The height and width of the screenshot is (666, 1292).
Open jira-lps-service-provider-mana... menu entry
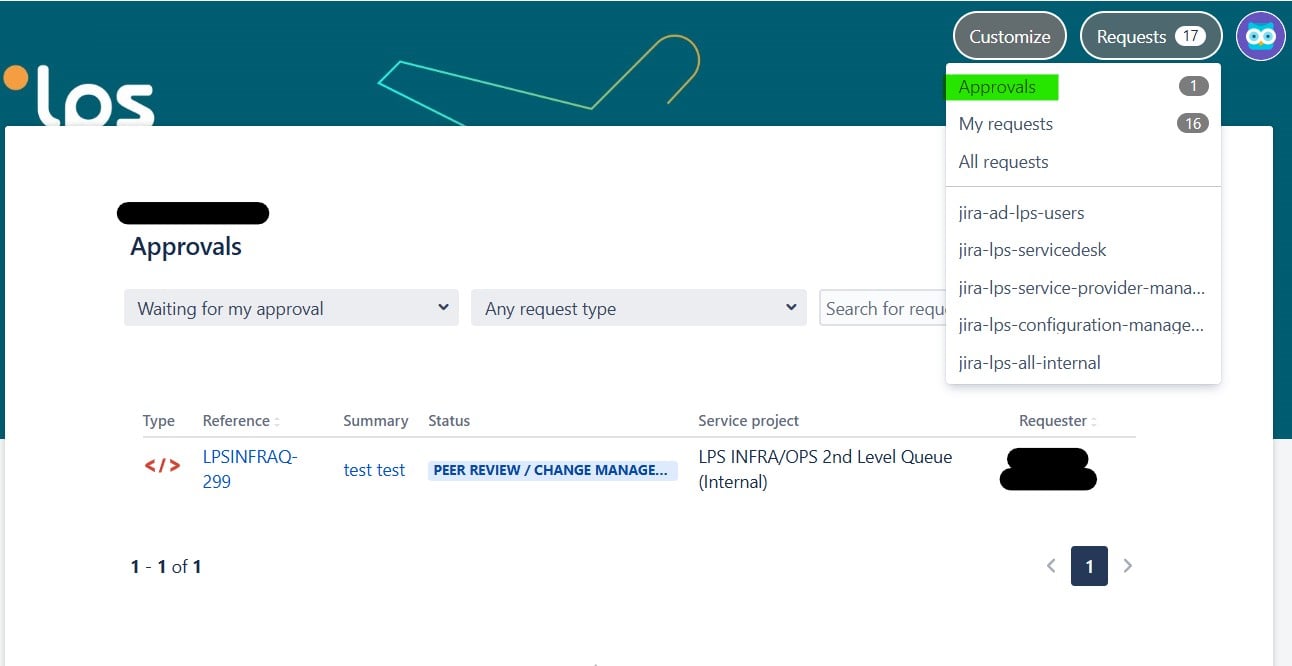pyautogui.click(x=1083, y=288)
